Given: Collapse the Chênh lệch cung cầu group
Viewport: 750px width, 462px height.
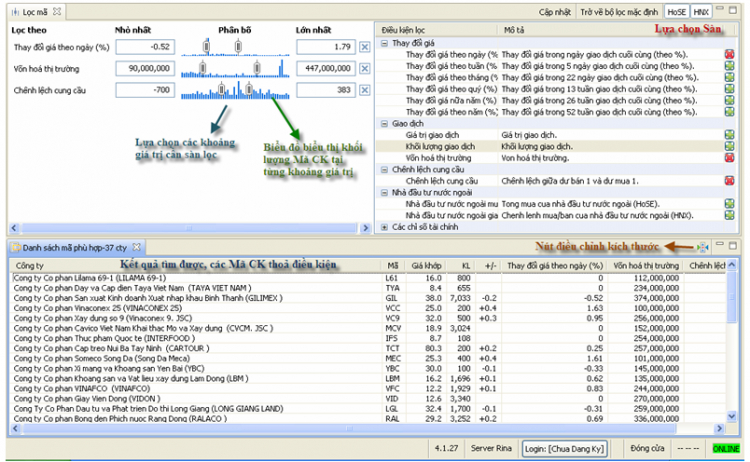Looking at the screenshot, I should coord(384,169).
